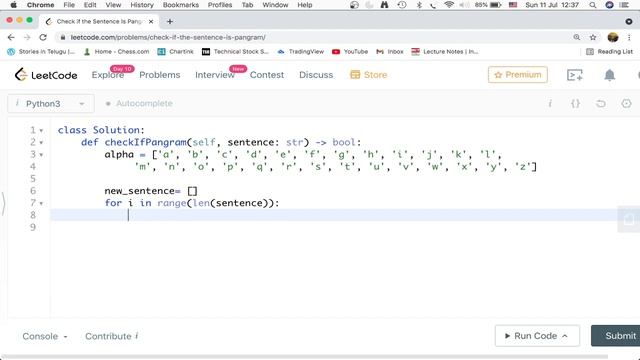
Task: Expand the Console panel
Action: tap(45, 336)
